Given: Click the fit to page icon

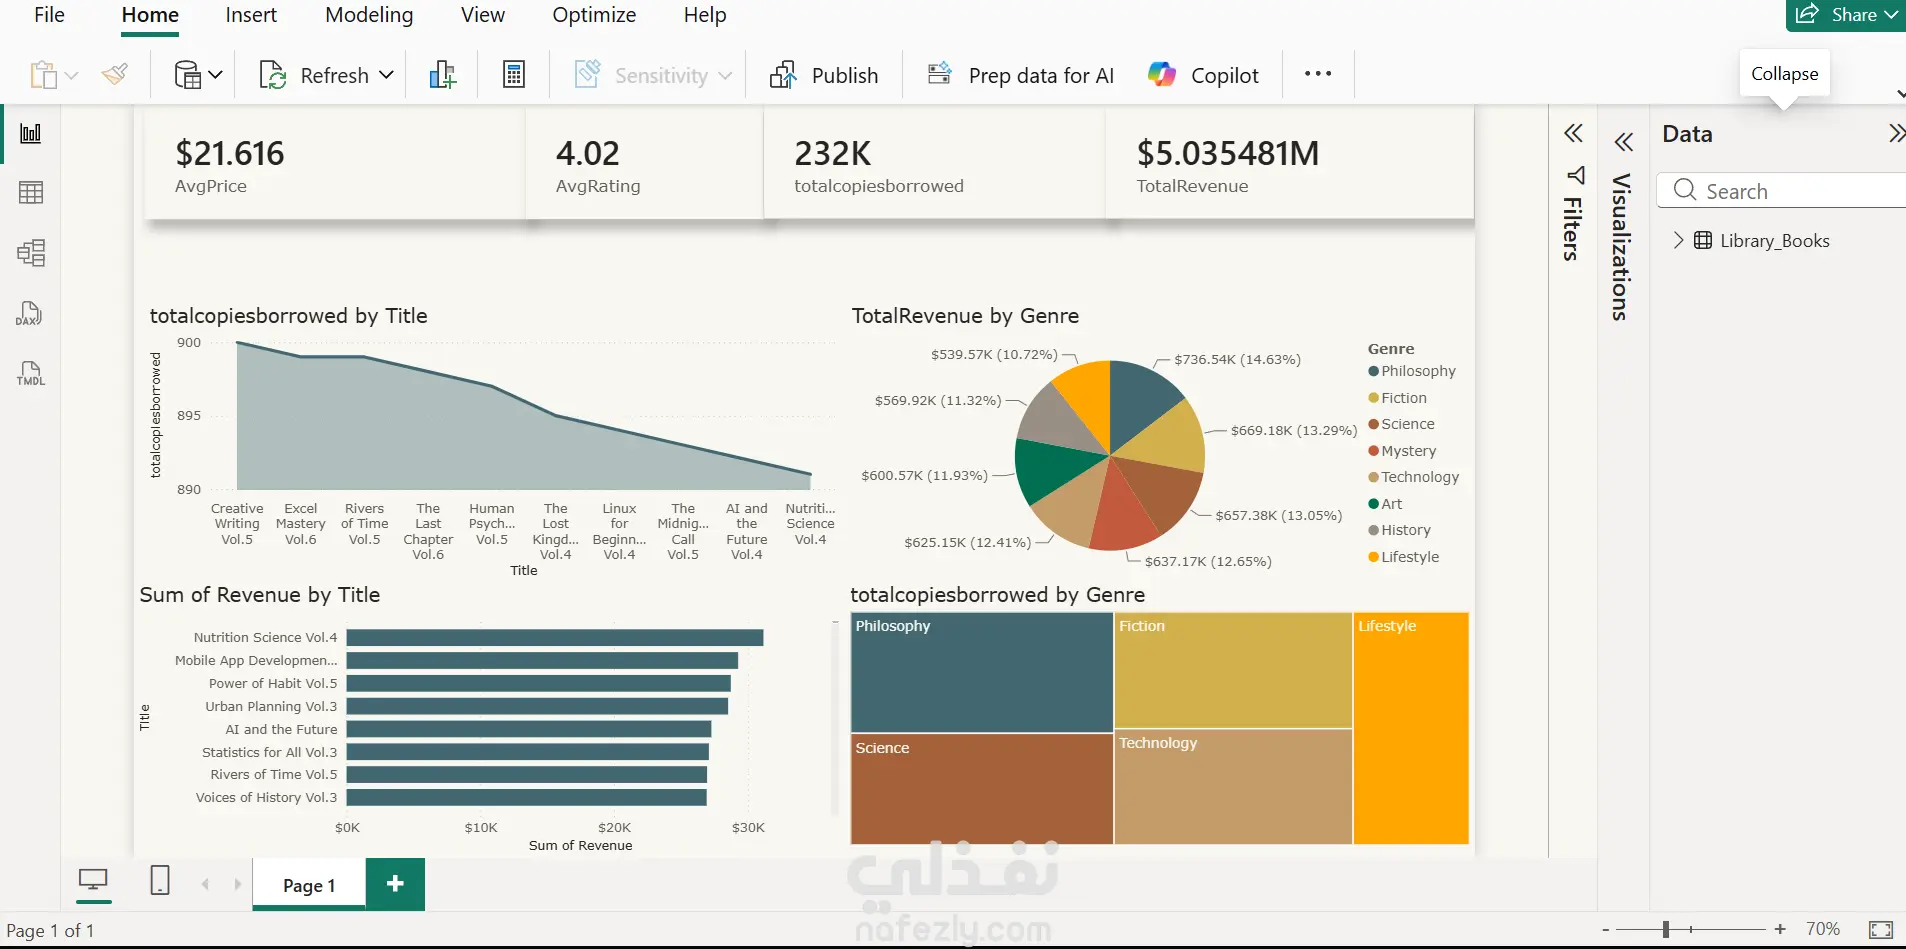Looking at the screenshot, I should (1881, 930).
